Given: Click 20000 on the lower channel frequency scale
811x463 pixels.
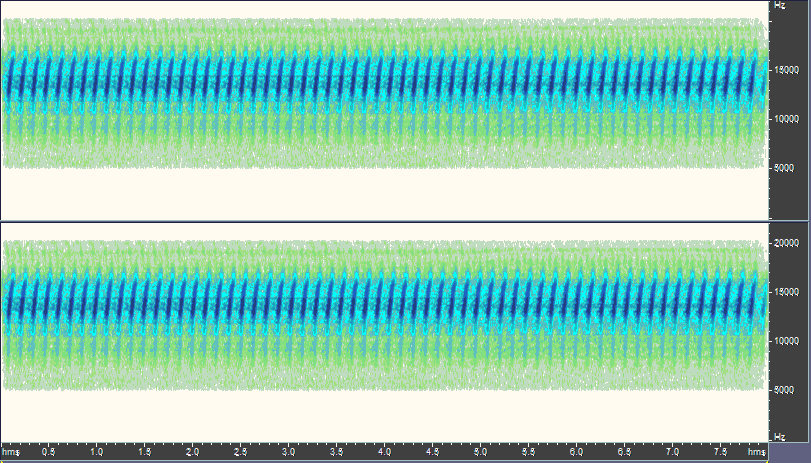Looking at the screenshot, I should [x=786, y=243].
